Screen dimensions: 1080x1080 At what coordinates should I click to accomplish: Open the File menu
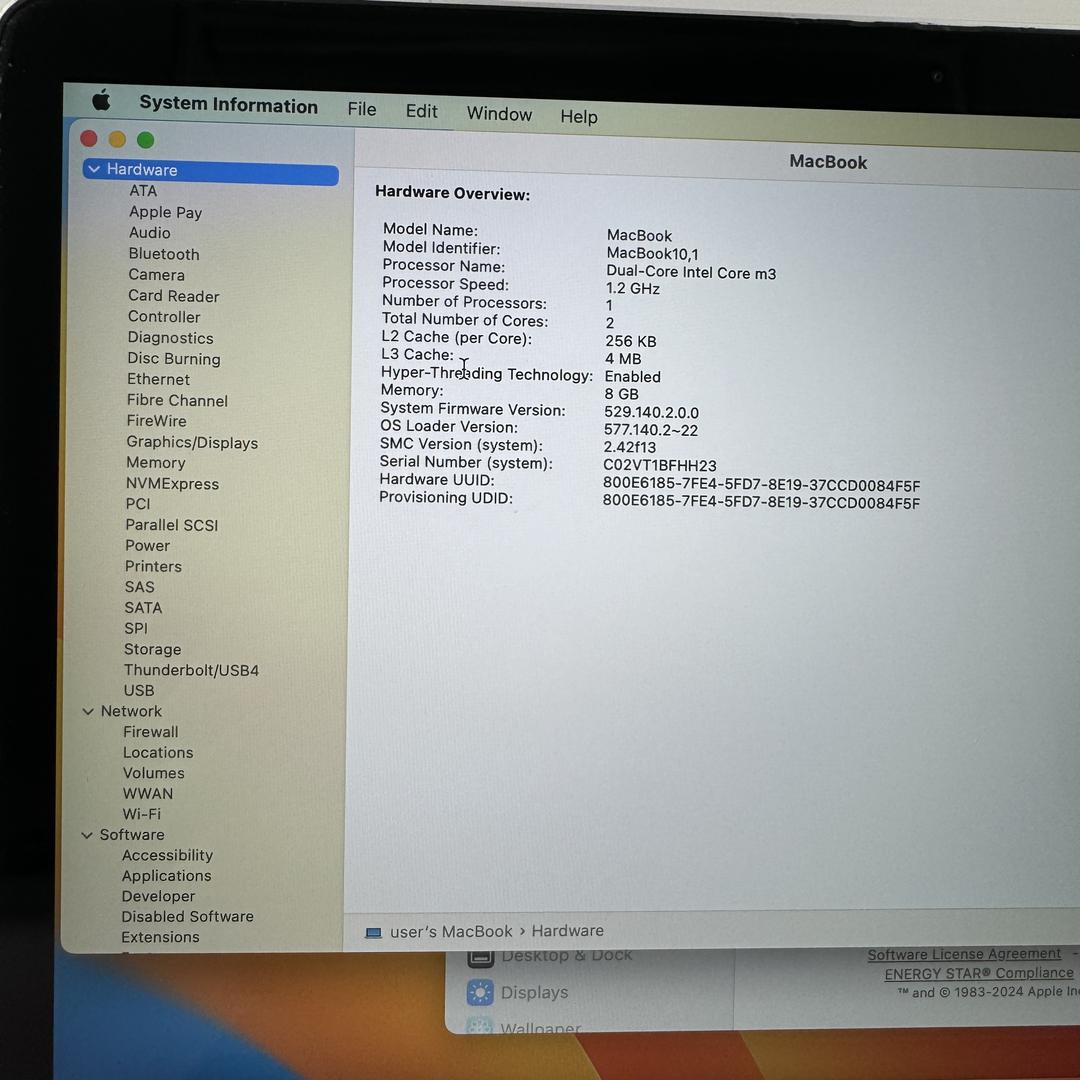pyautogui.click(x=362, y=110)
